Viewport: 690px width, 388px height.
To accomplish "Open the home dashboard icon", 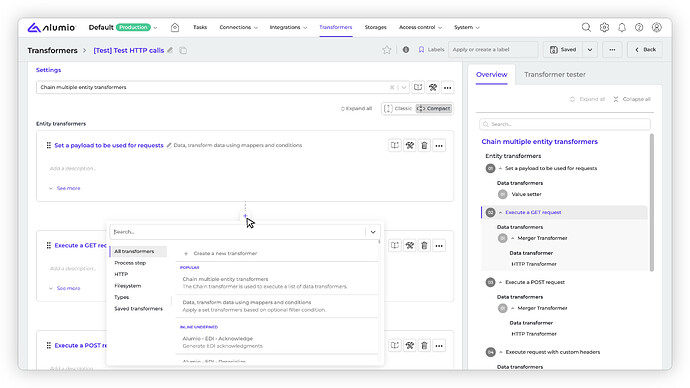I will [175, 27].
